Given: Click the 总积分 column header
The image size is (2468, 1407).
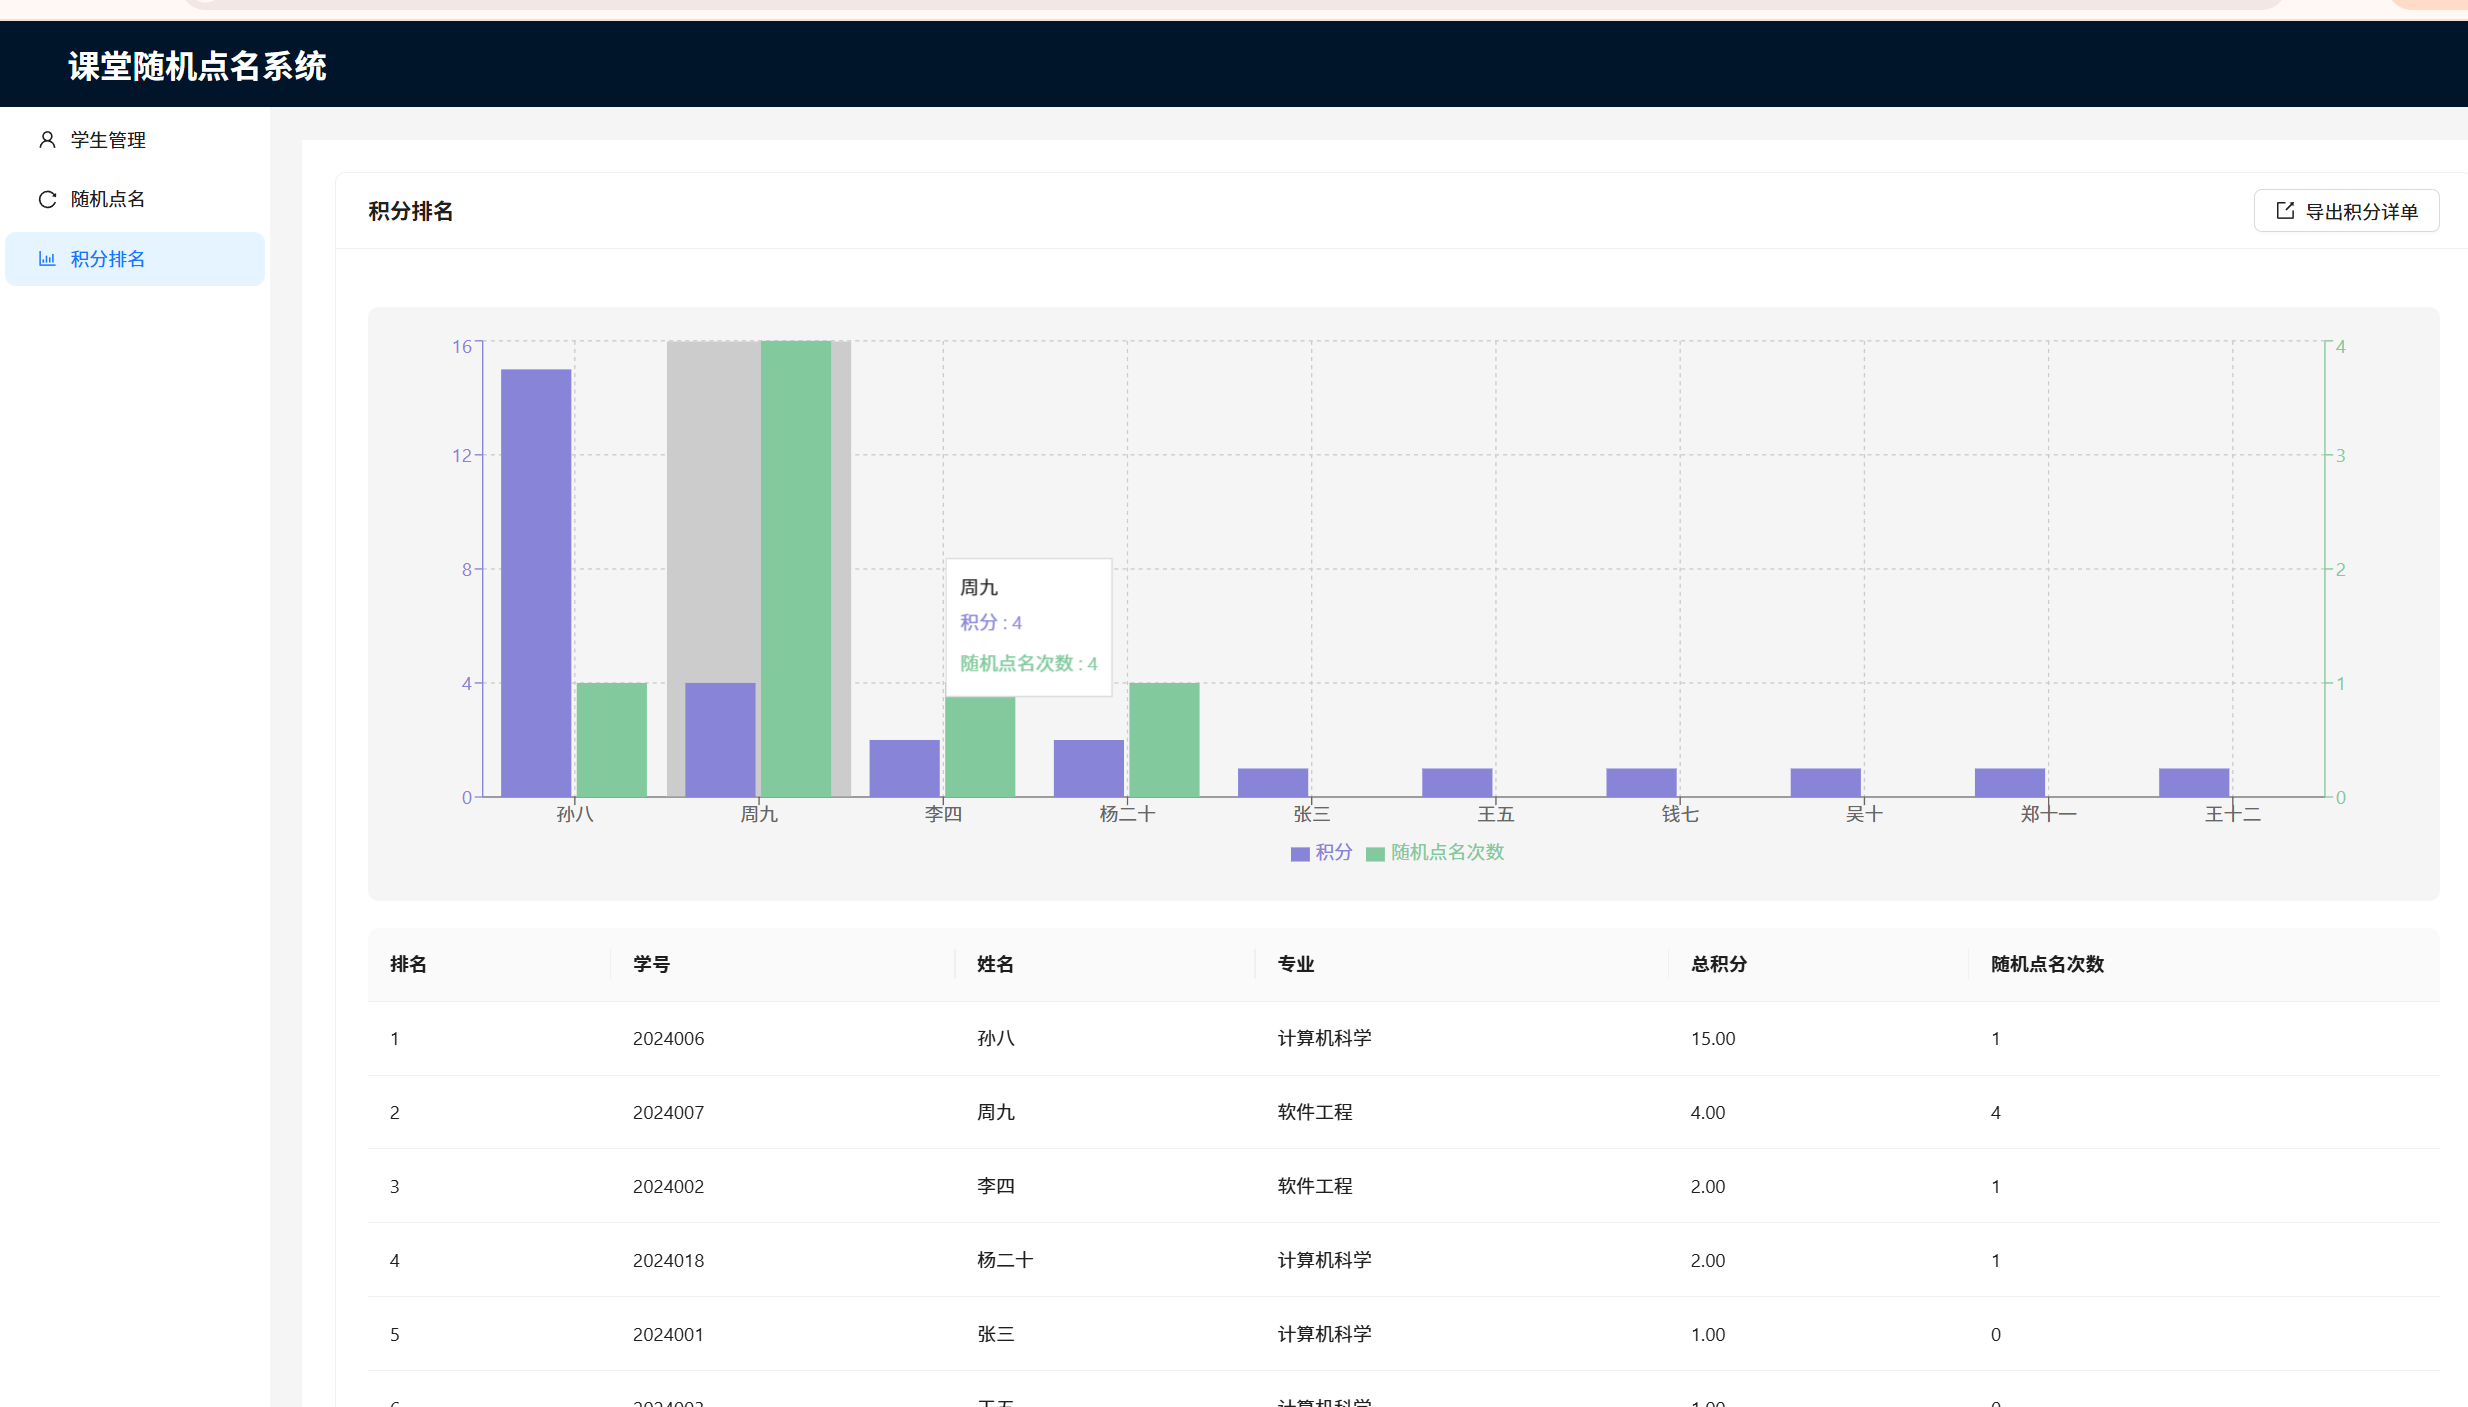Looking at the screenshot, I should pyautogui.click(x=1718, y=964).
